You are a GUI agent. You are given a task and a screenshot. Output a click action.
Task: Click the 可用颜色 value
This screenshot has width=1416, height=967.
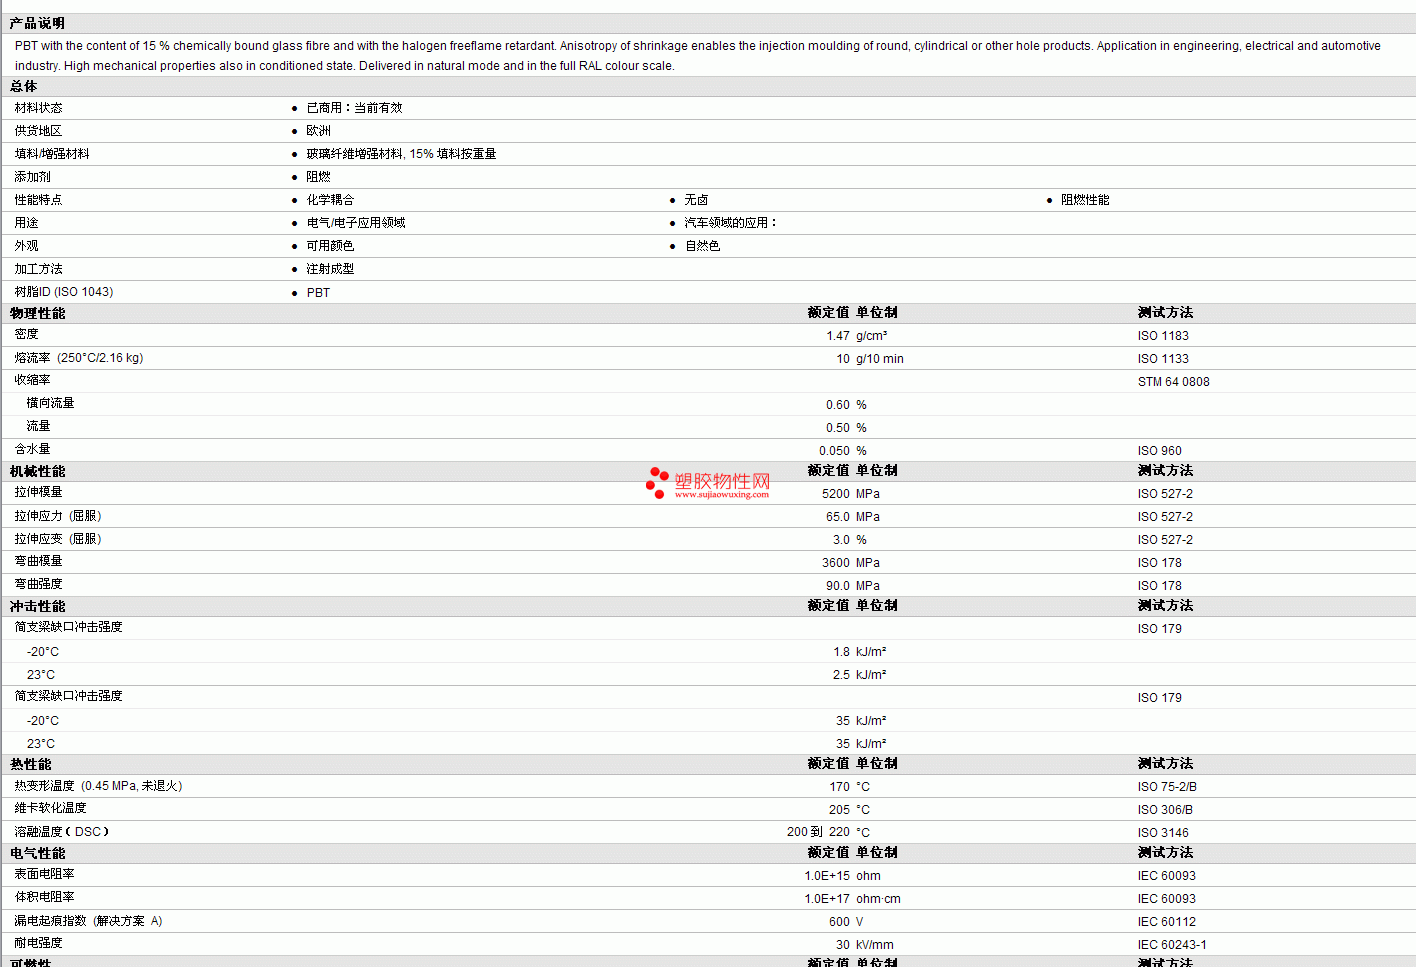(x=330, y=246)
